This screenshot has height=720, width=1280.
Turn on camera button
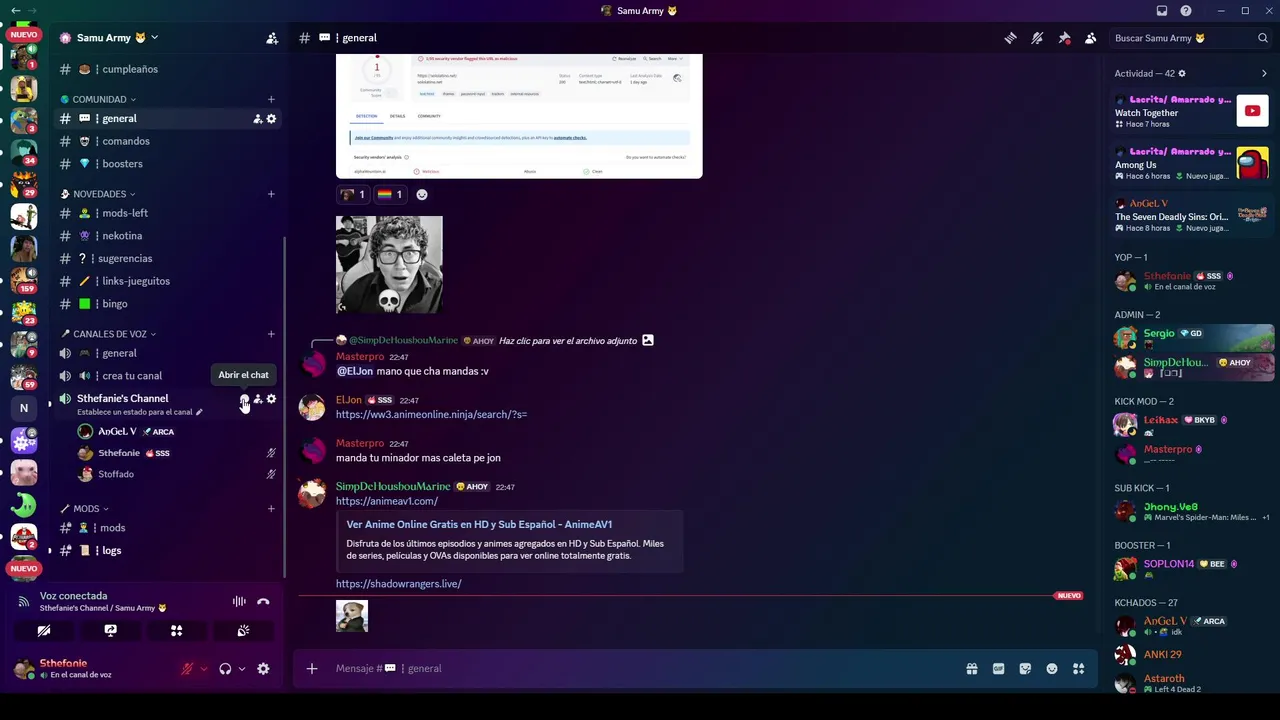coord(44,631)
